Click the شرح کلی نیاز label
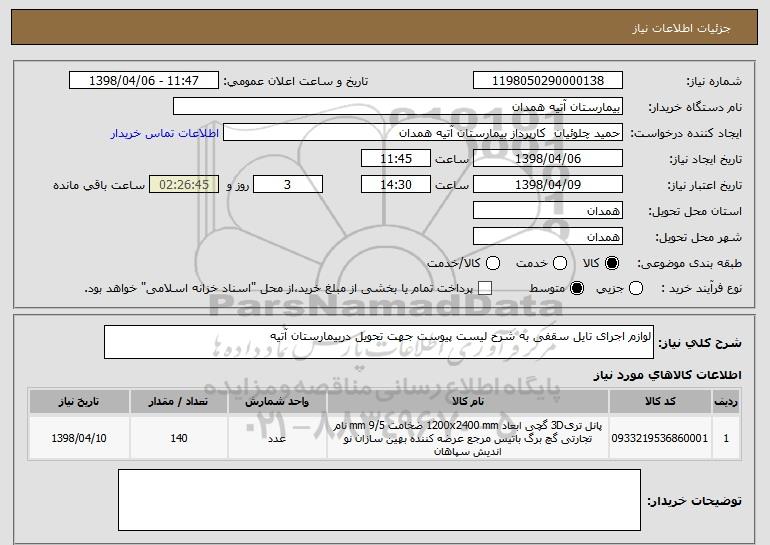 pos(700,343)
